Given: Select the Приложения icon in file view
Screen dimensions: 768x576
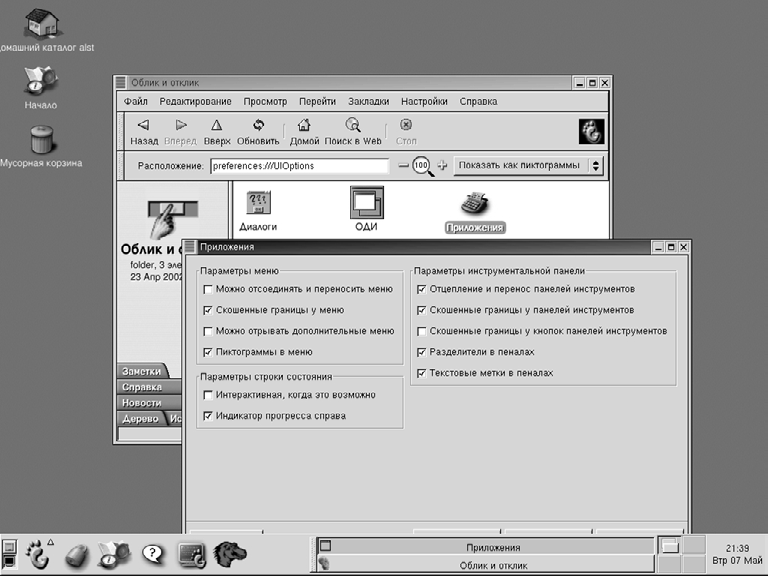Looking at the screenshot, I should 474,204.
